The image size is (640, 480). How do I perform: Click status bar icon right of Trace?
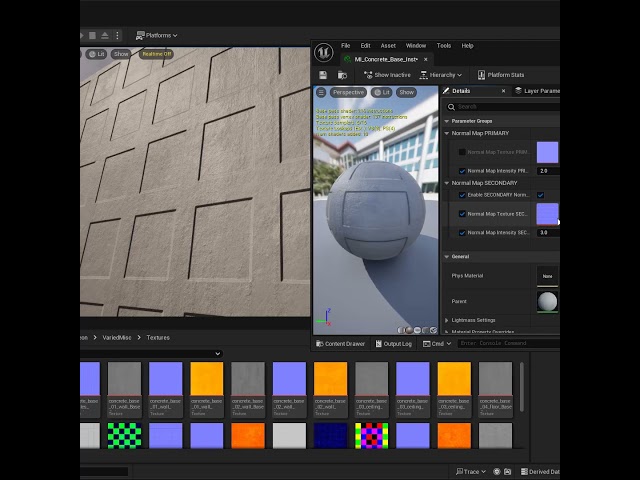[x=496, y=471]
